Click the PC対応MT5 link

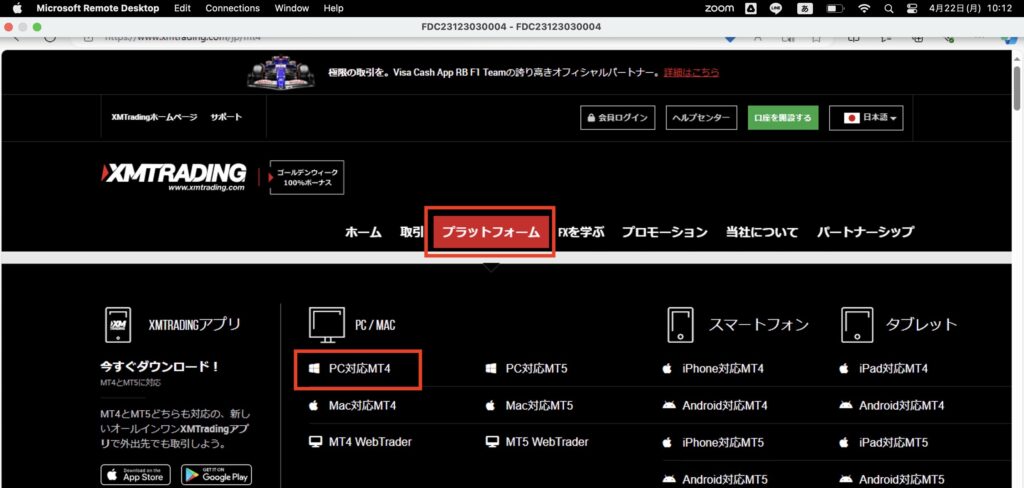(x=537, y=369)
